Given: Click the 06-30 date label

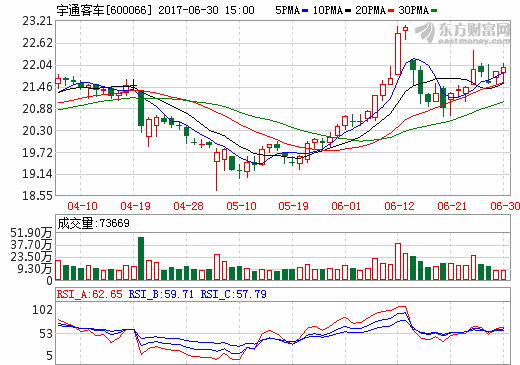Looking at the screenshot, I should 505,206.
